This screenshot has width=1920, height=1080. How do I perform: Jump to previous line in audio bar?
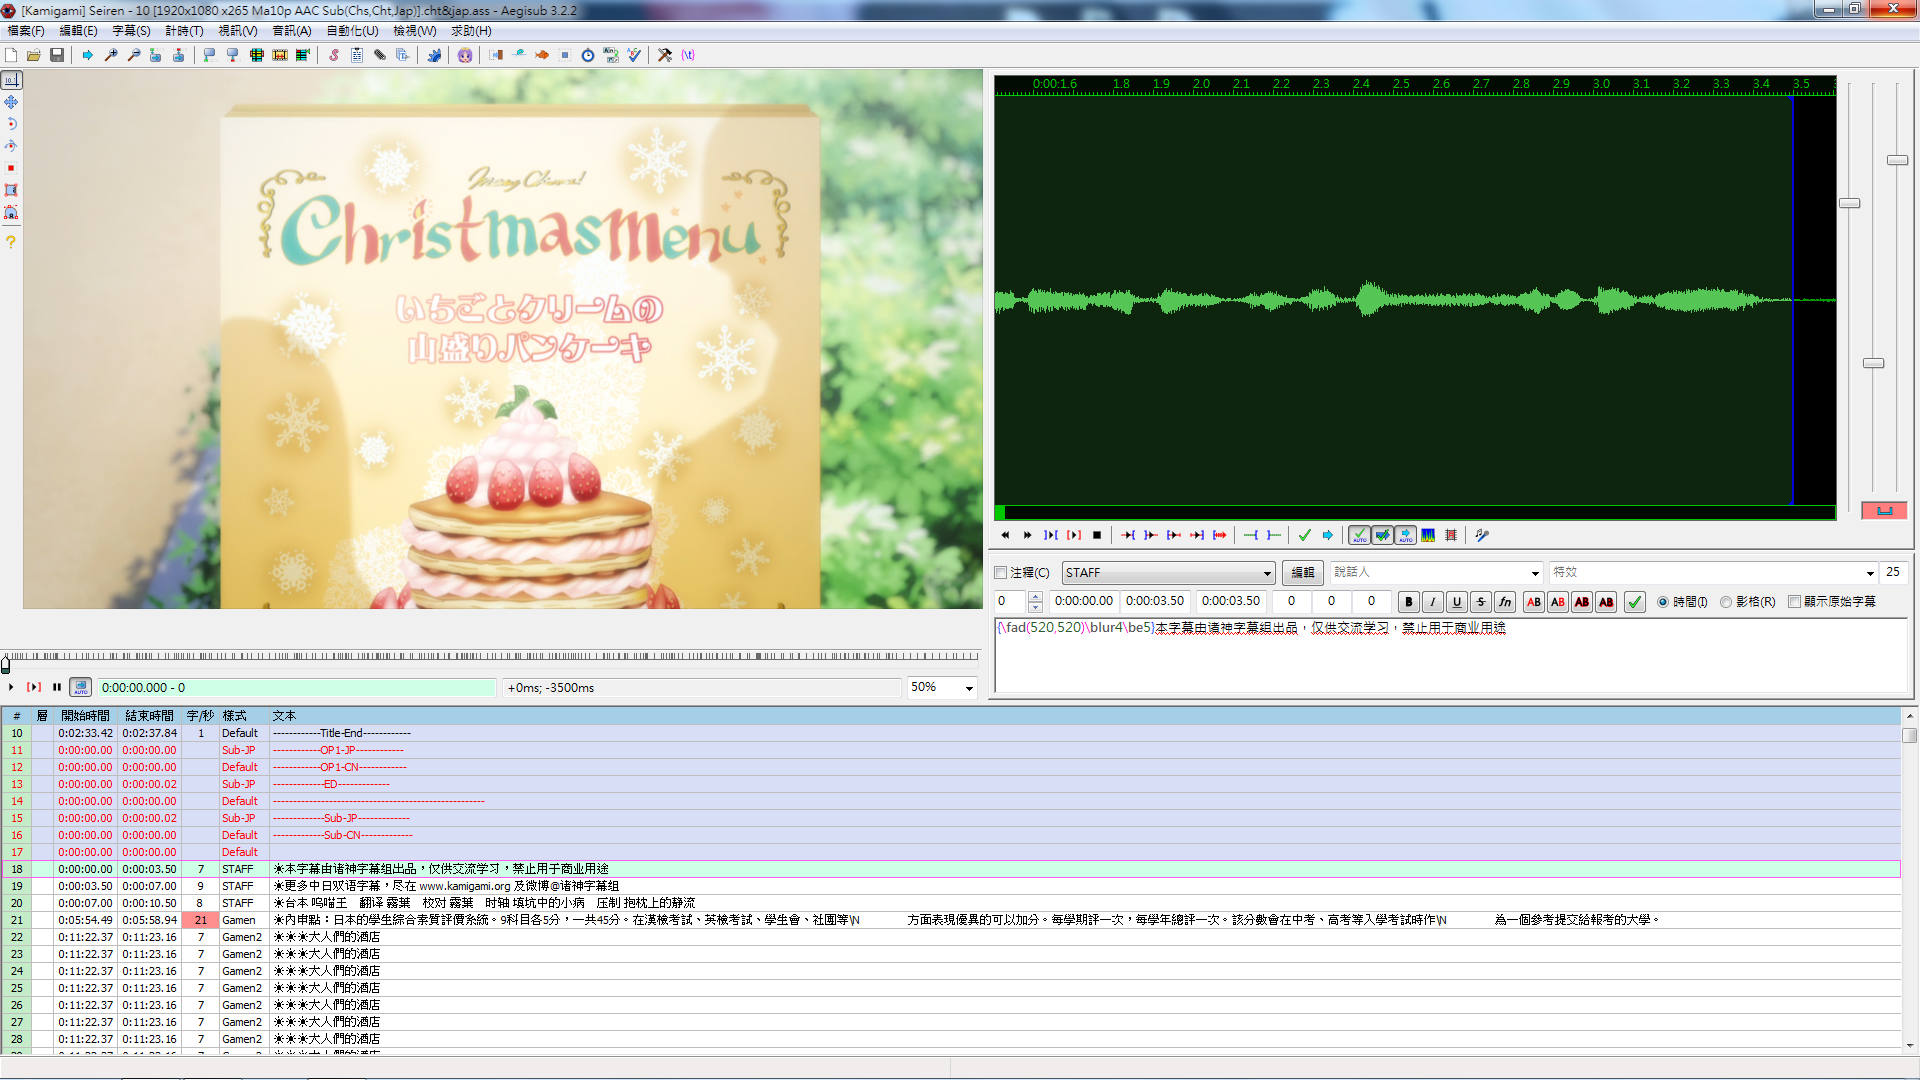point(1005,535)
